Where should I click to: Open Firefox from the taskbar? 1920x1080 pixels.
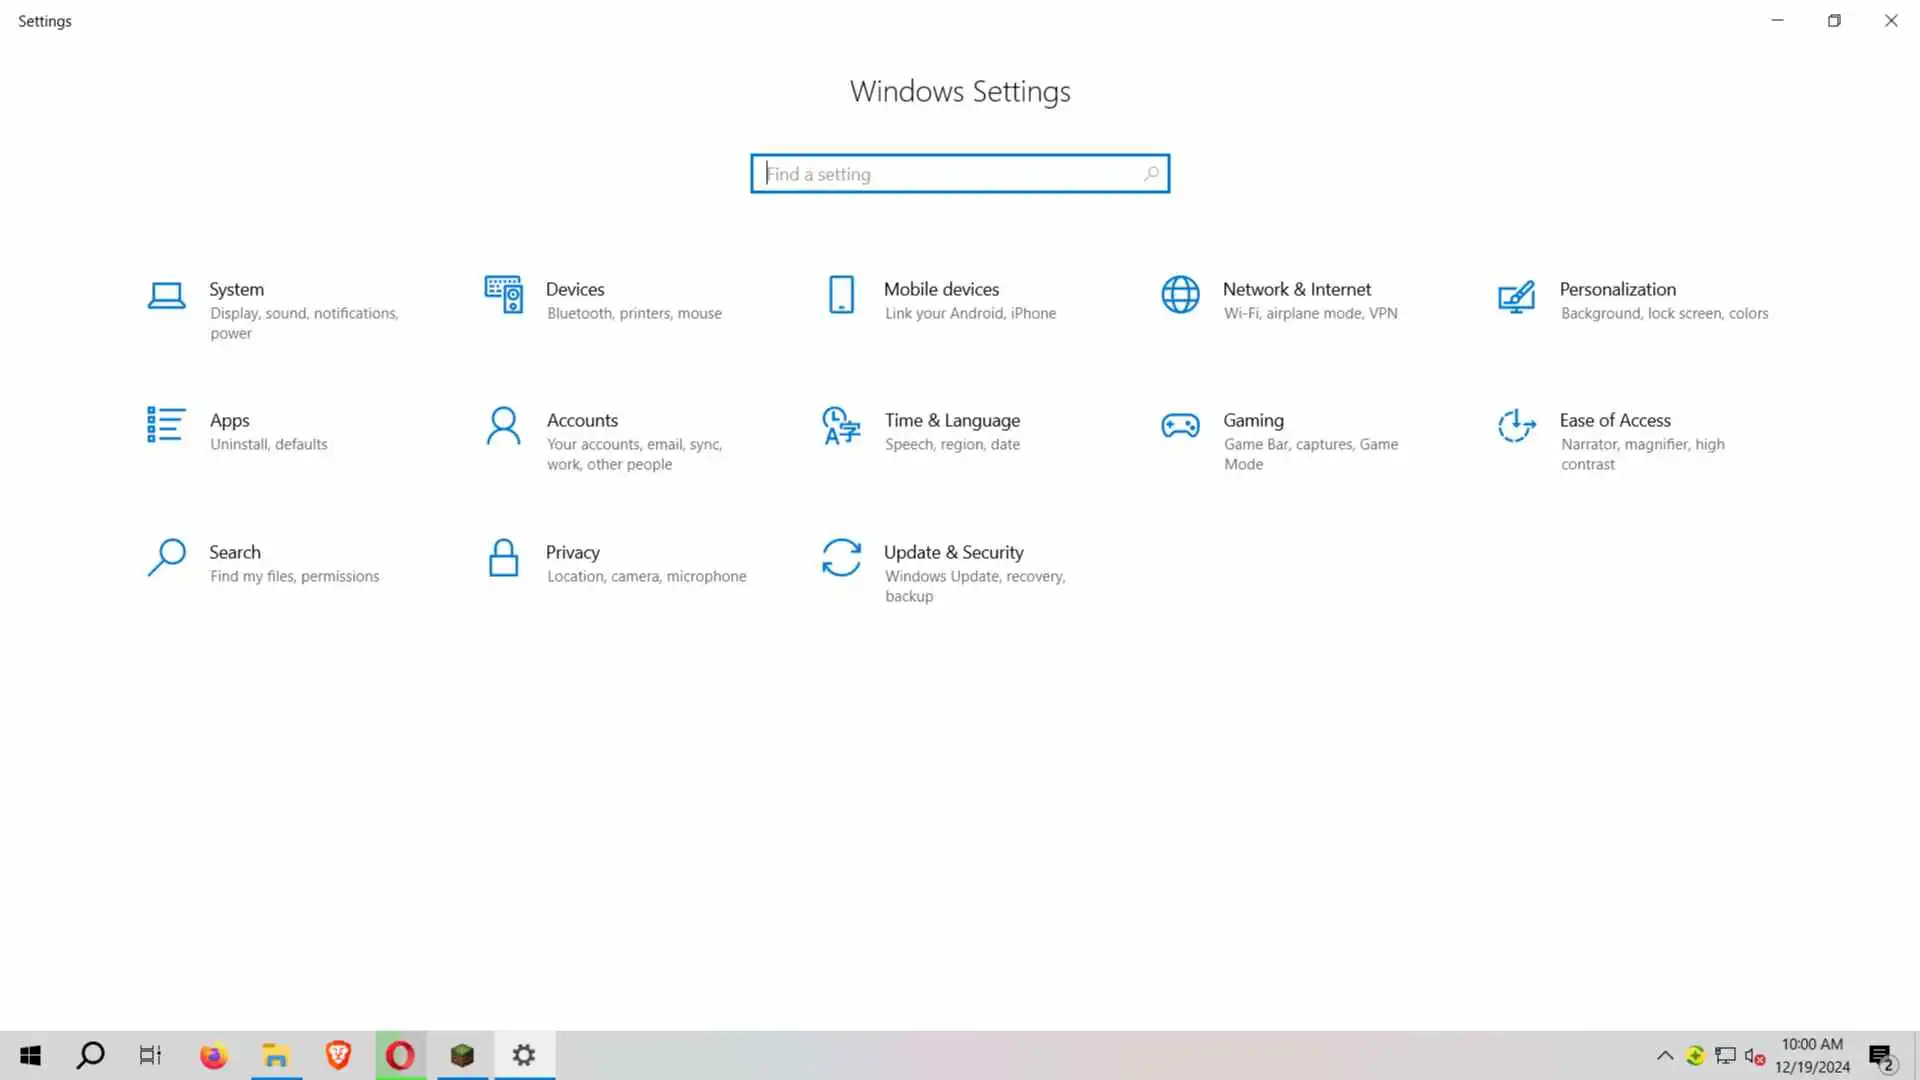[x=213, y=1055]
